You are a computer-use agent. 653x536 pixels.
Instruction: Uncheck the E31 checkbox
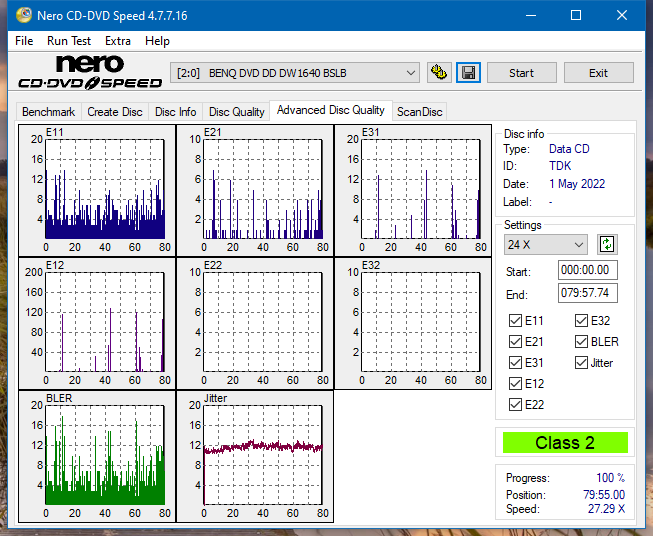pyautogui.click(x=515, y=362)
